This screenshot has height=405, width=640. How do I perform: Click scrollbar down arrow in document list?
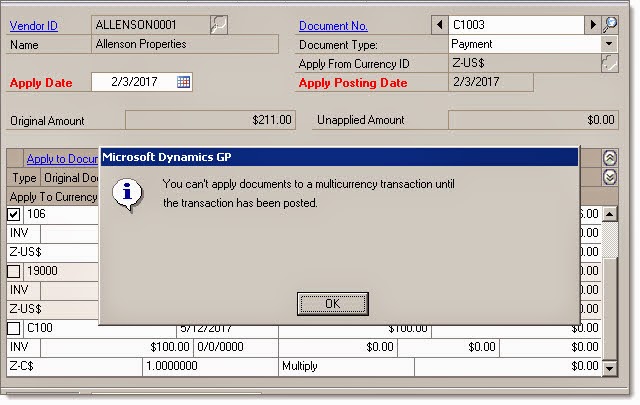pyautogui.click(x=610, y=368)
